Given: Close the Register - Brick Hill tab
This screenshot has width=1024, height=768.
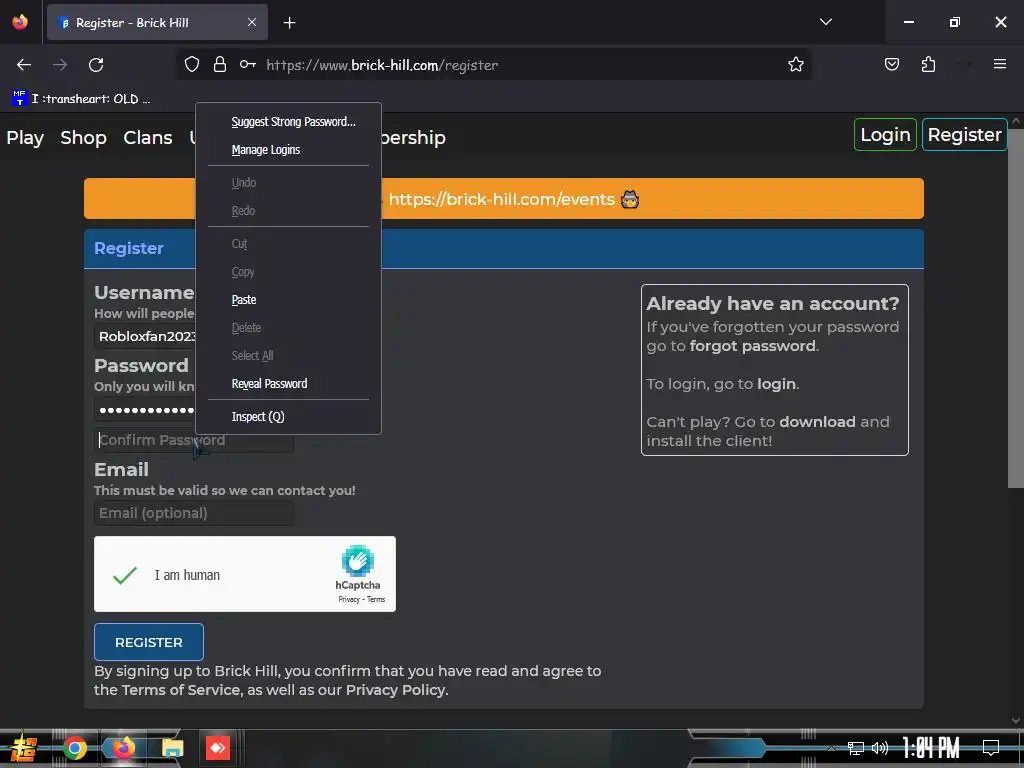Looking at the screenshot, I should click(x=251, y=22).
